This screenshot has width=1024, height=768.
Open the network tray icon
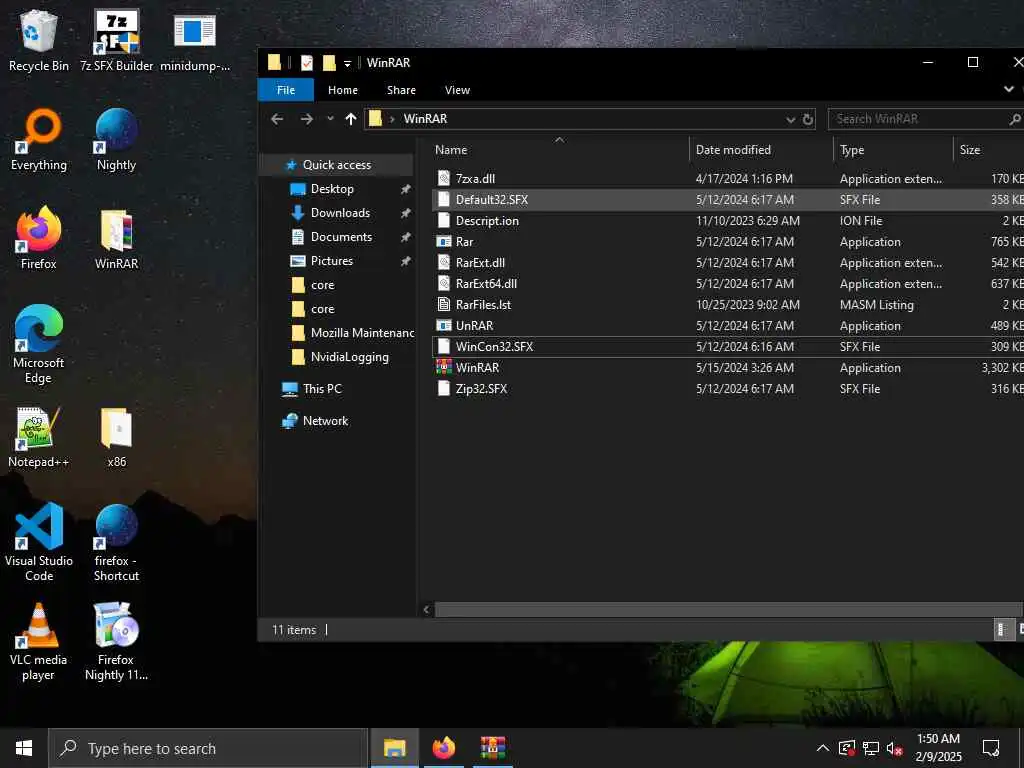pos(871,748)
